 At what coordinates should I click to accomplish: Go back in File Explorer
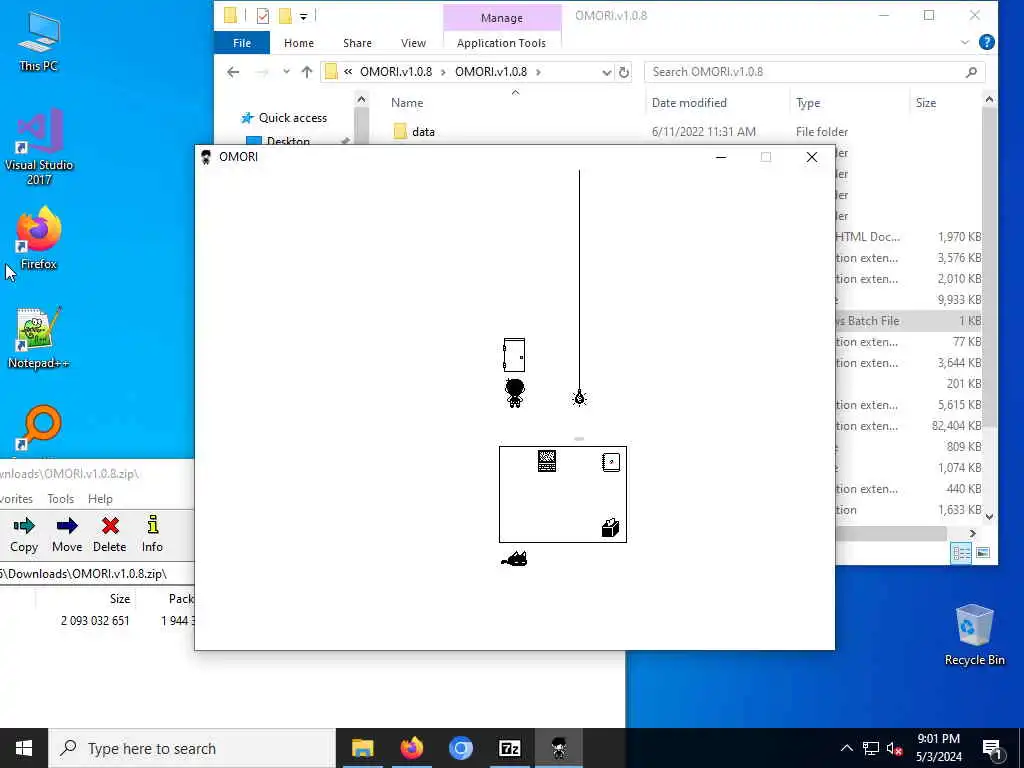233,72
